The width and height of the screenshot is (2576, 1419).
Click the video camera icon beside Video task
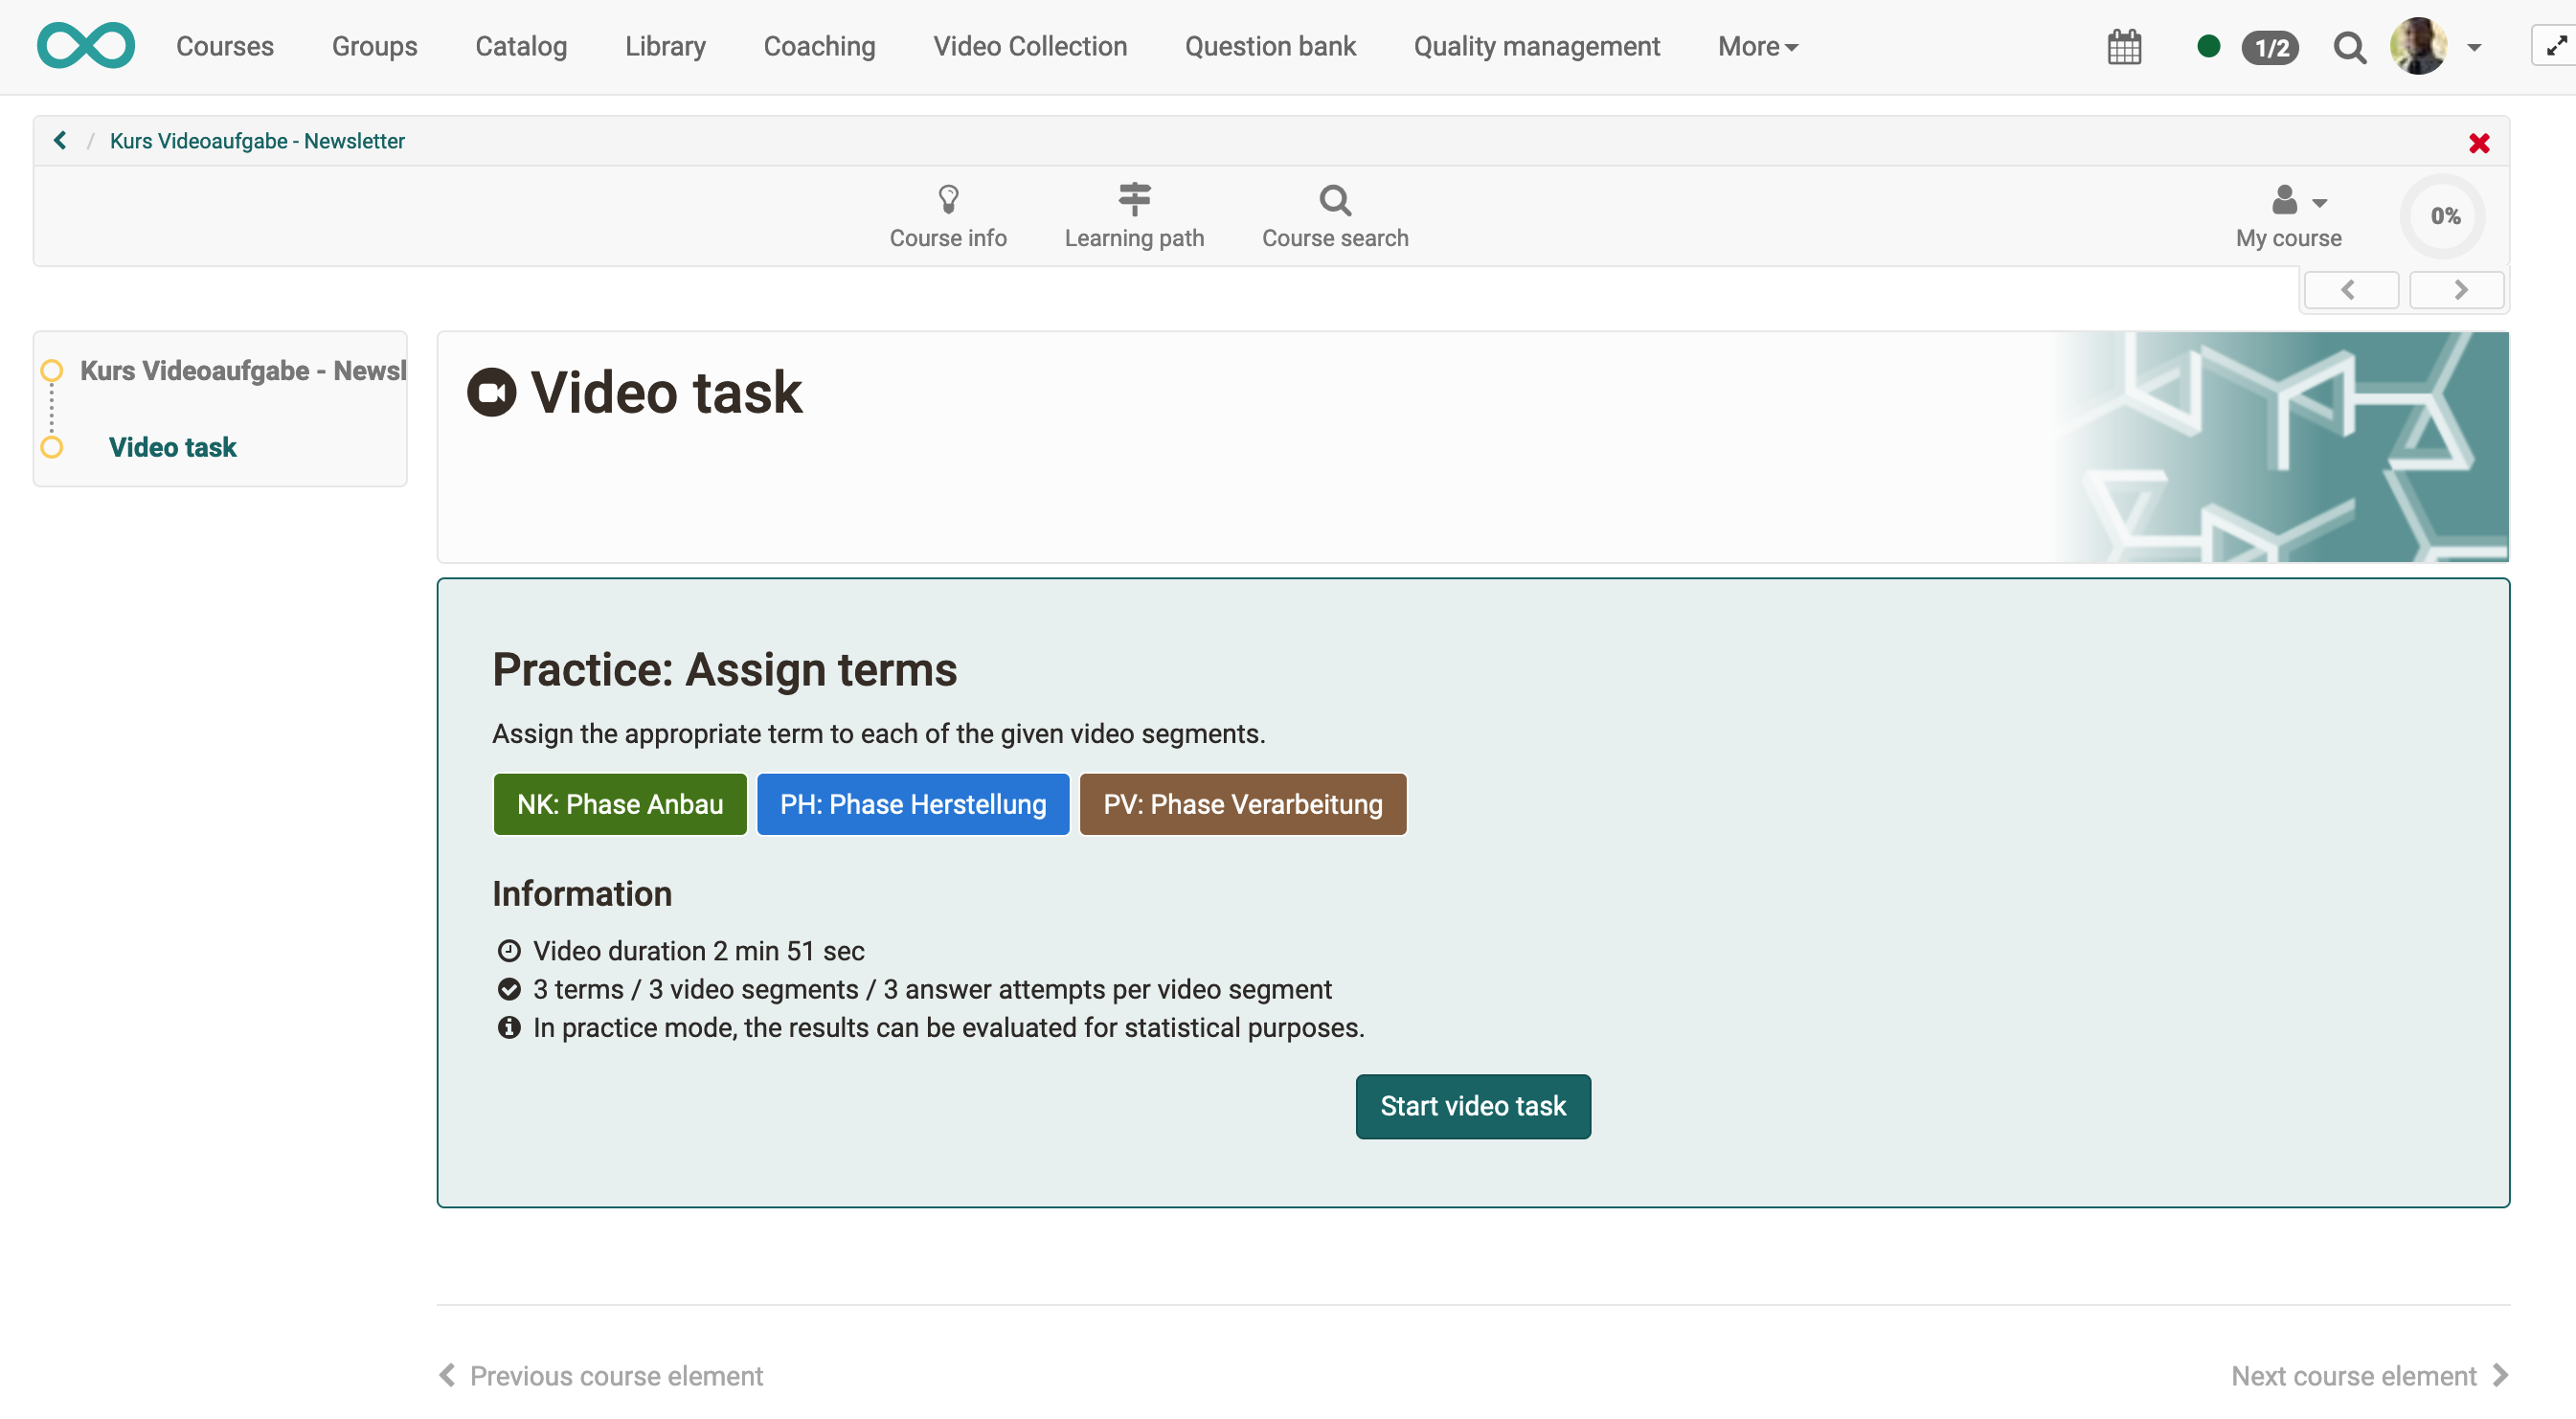491,392
